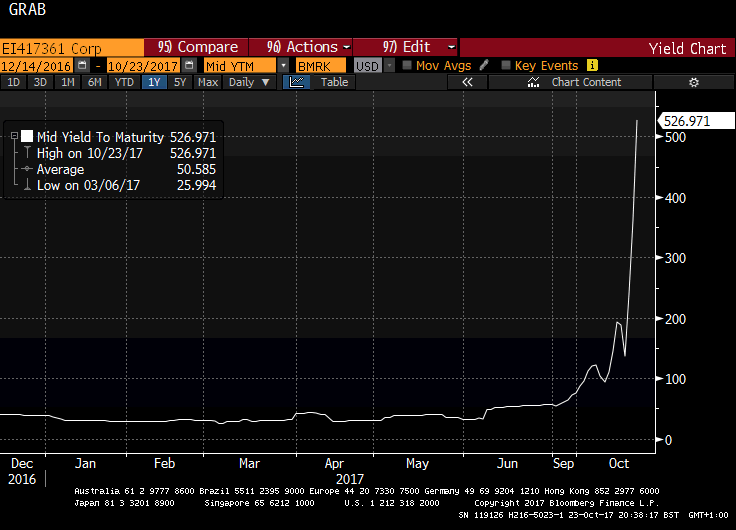
Task: Collapse panel with double left arrows
Action: point(466,82)
